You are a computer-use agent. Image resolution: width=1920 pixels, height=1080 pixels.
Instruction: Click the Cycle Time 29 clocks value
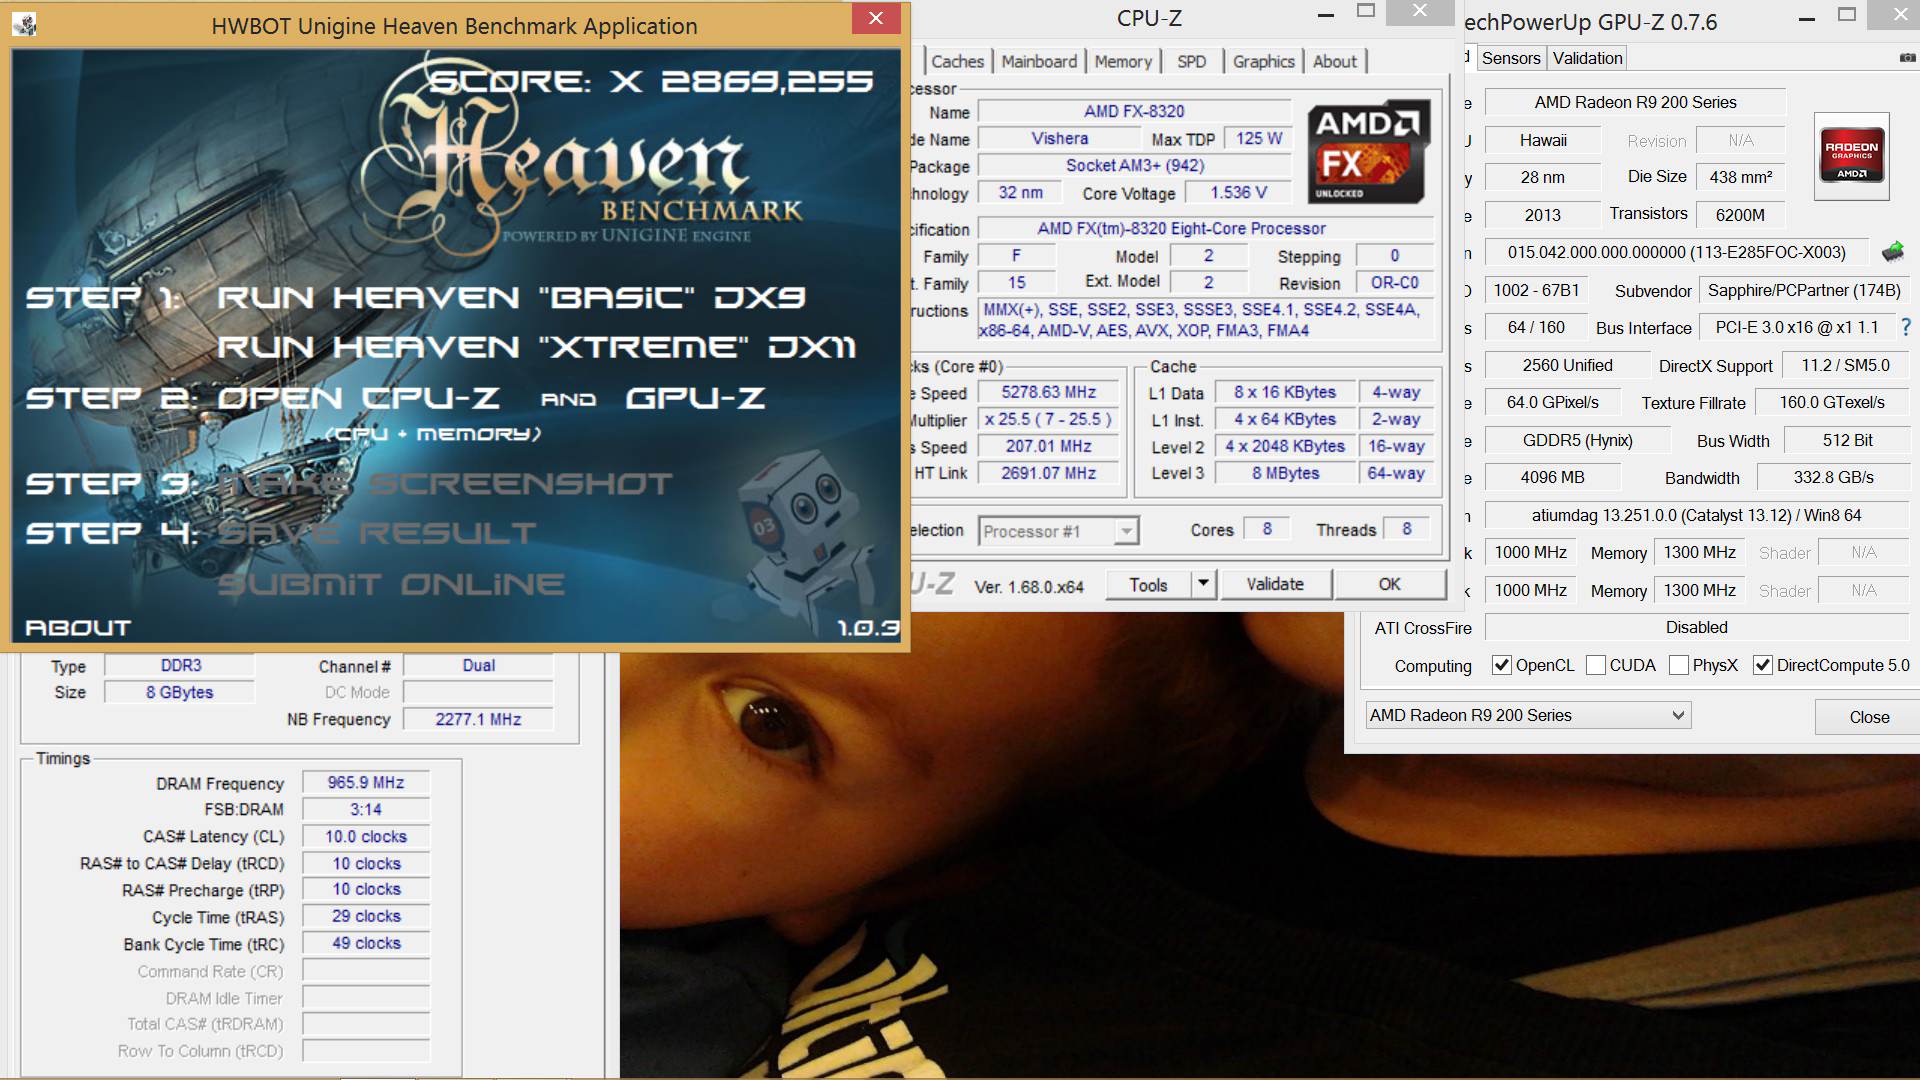(x=366, y=916)
